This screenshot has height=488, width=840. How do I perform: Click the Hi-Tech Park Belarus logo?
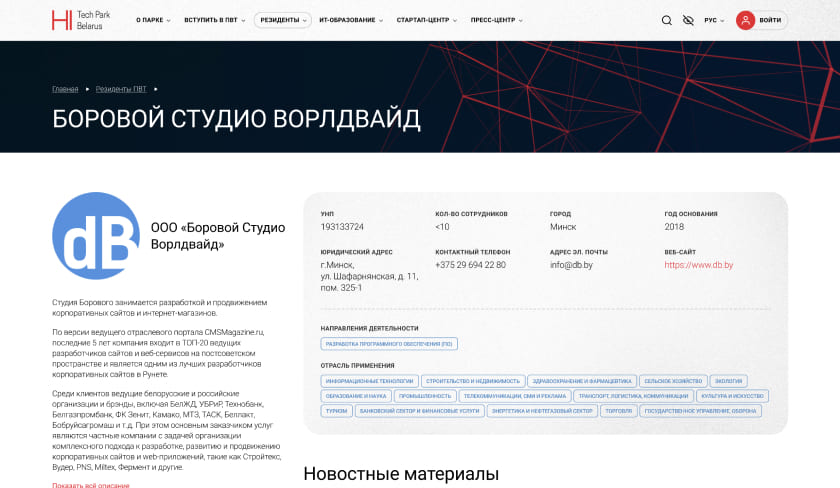(x=80, y=20)
